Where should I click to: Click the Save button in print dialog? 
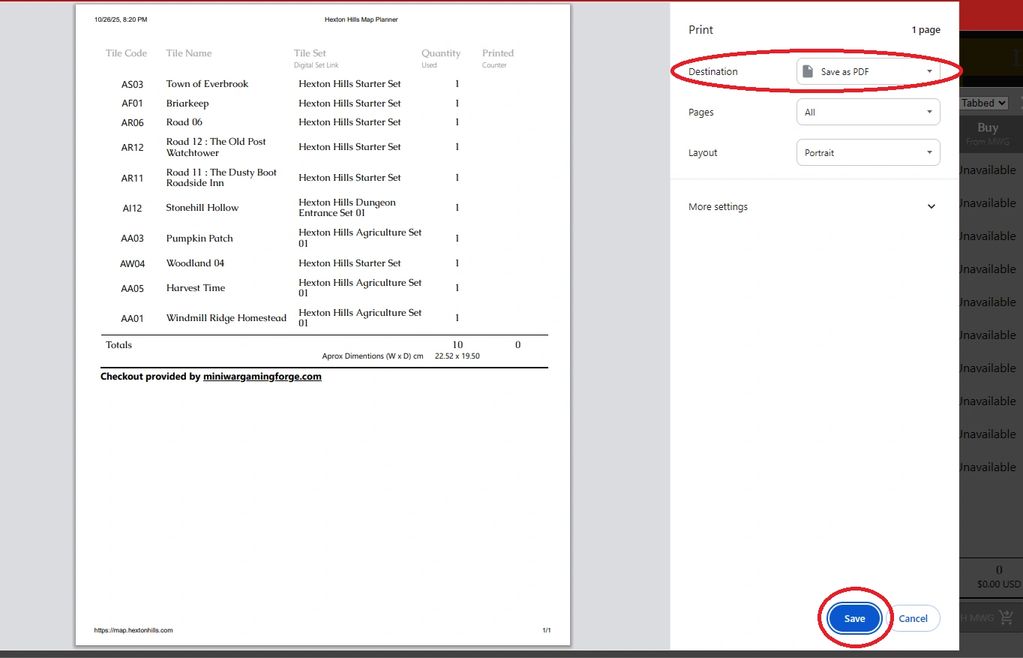point(854,618)
